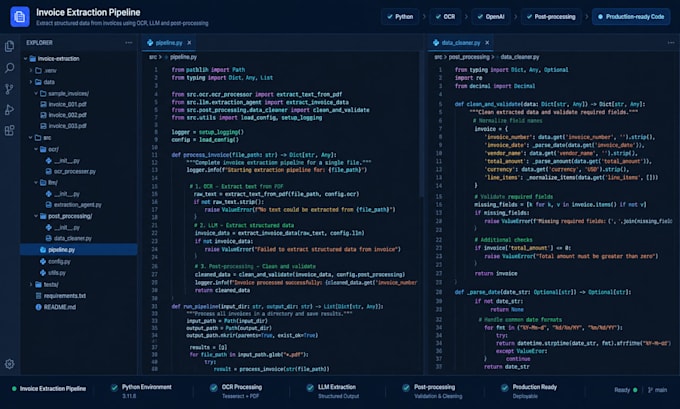Click line 11 def process_invoice in pipeline.py
Screen dimensions: 680x409
point(254,155)
